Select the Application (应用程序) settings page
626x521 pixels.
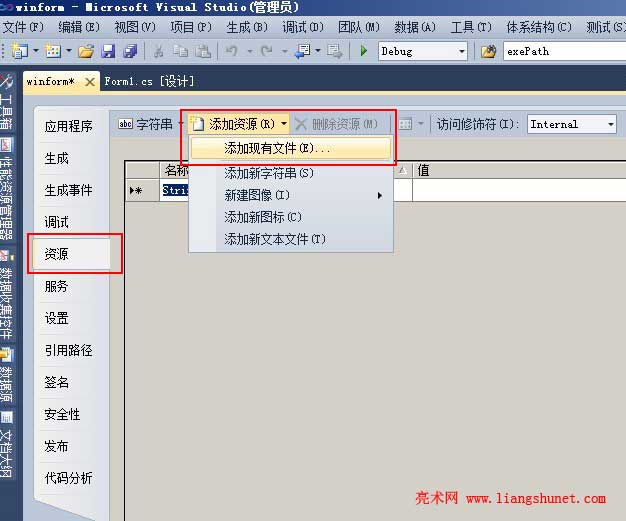pos(69,127)
